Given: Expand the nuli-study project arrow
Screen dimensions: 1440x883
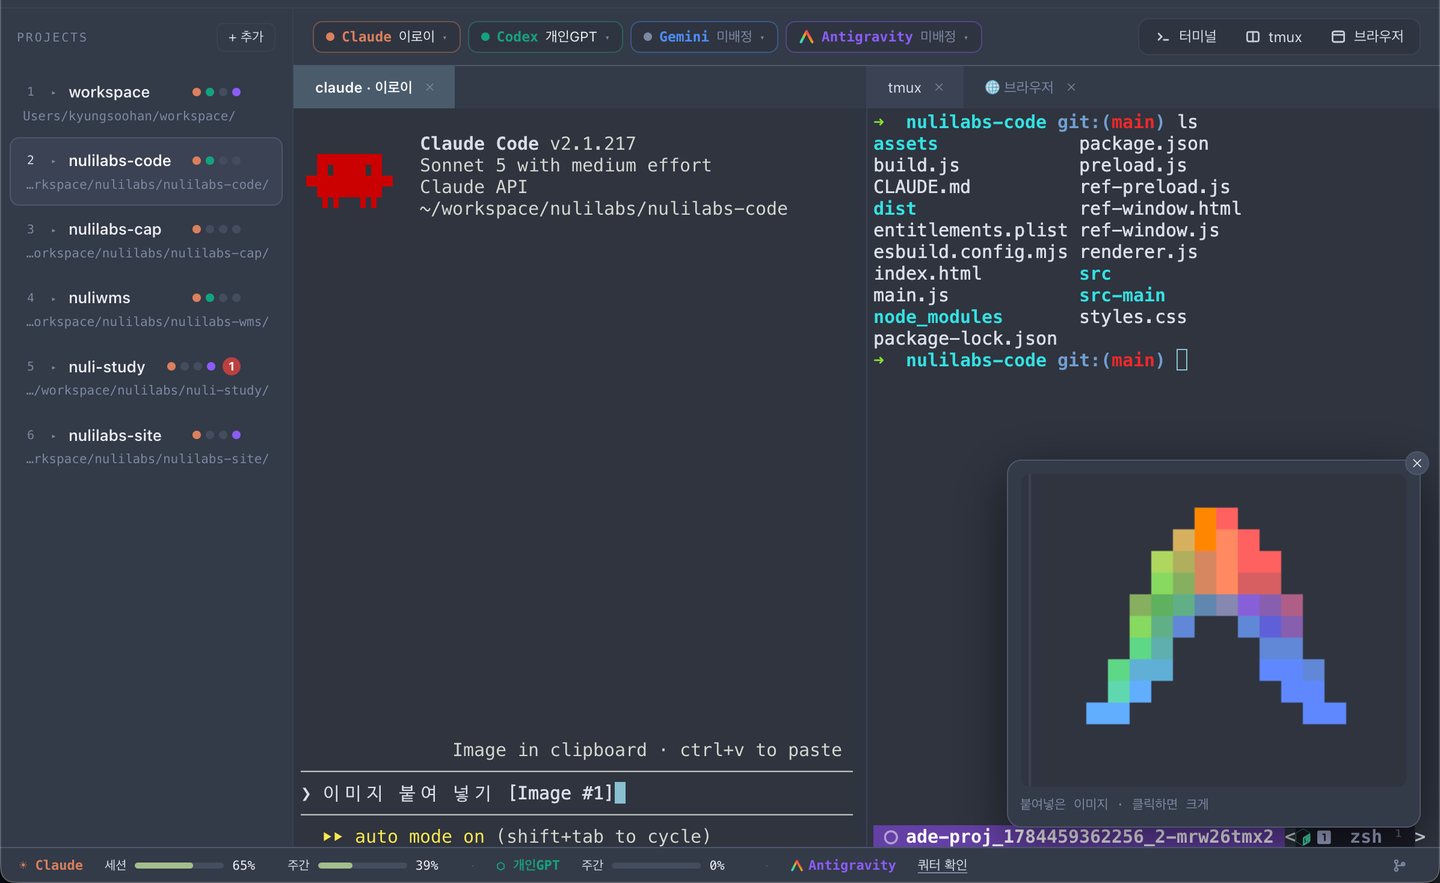Looking at the screenshot, I should 53,367.
